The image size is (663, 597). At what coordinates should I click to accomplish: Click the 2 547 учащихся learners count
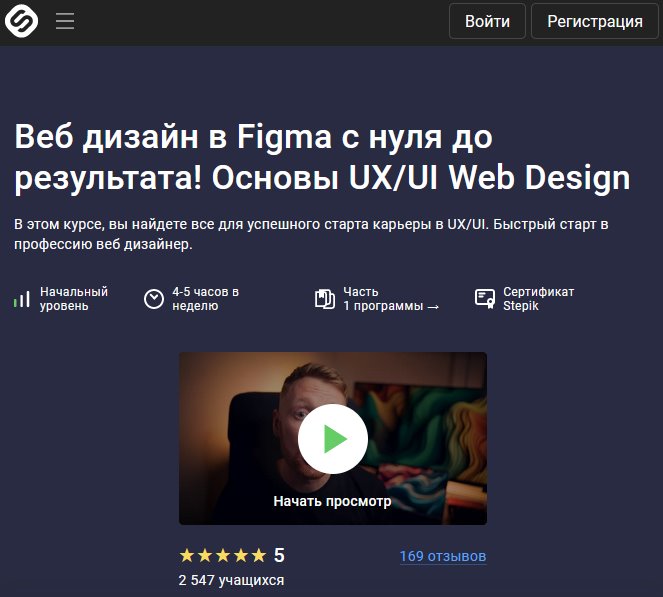pos(231,580)
